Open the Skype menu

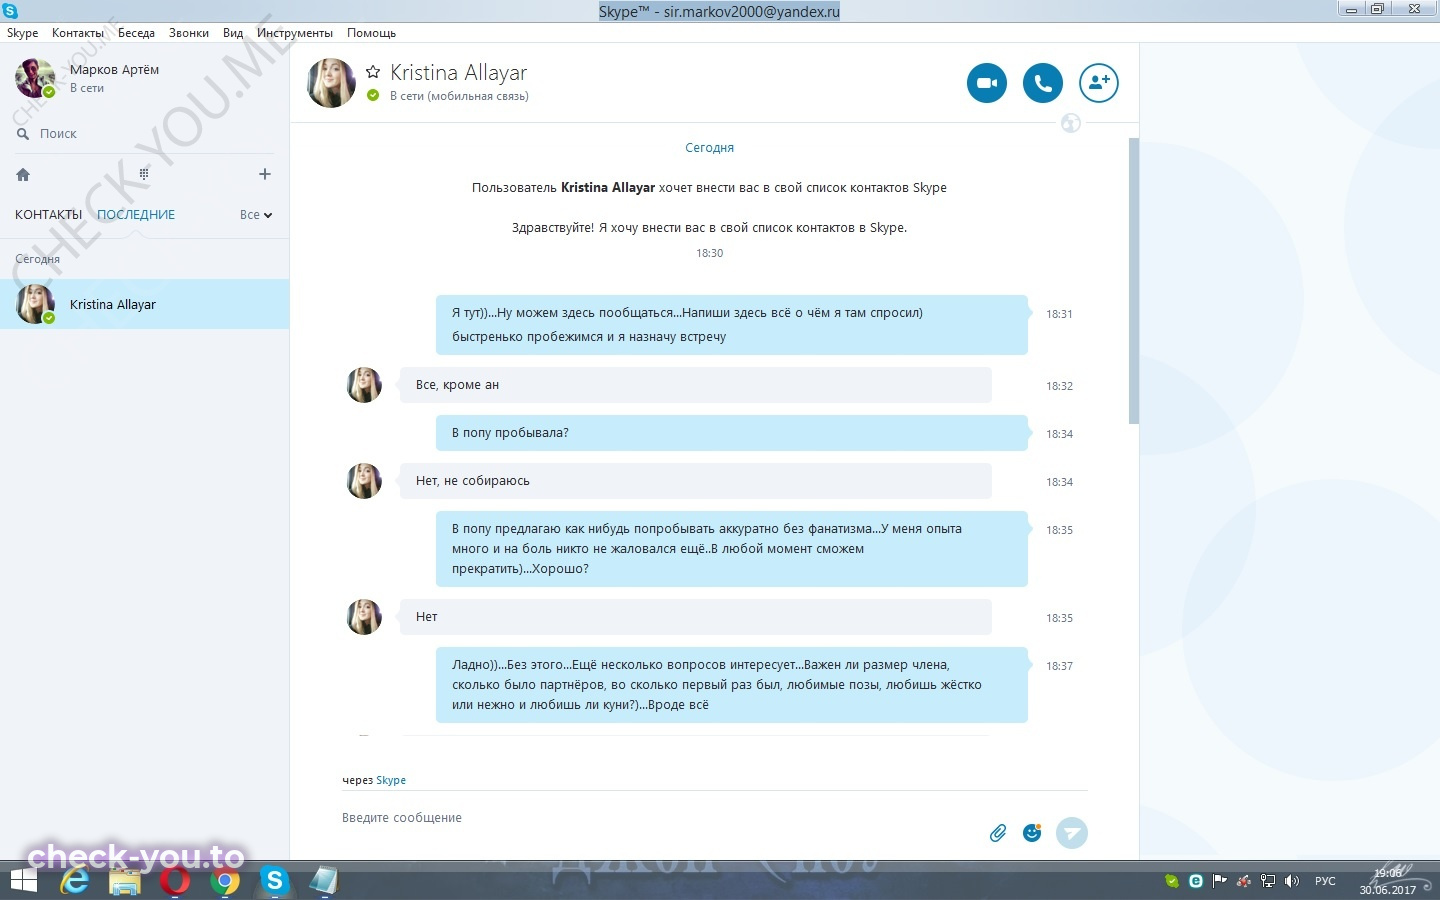(x=22, y=33)
